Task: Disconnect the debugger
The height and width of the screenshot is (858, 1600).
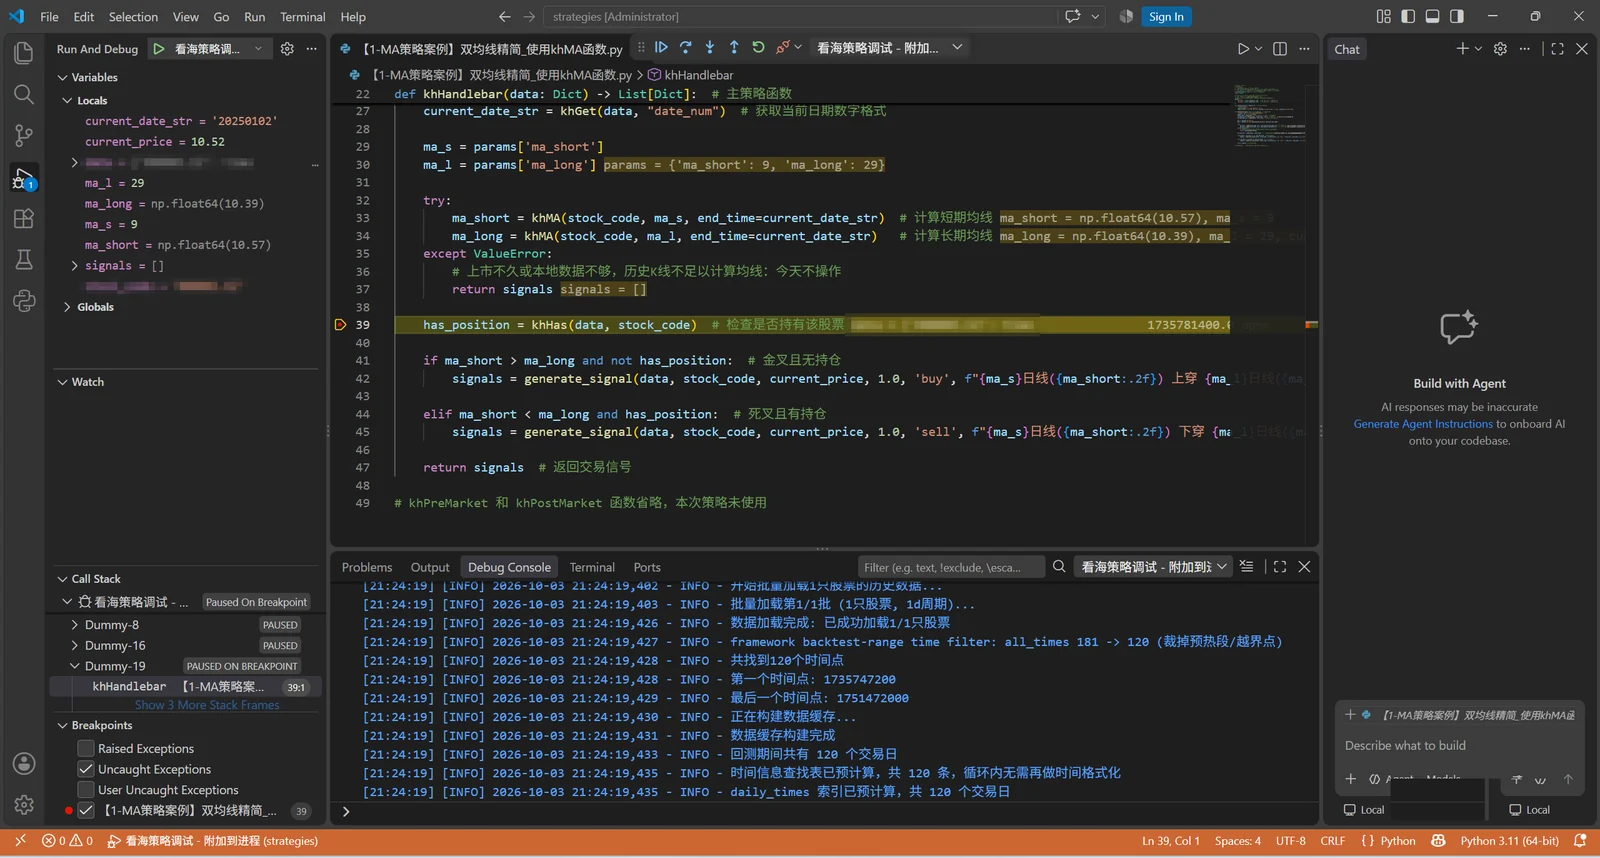Action: (x=783, y=47)
